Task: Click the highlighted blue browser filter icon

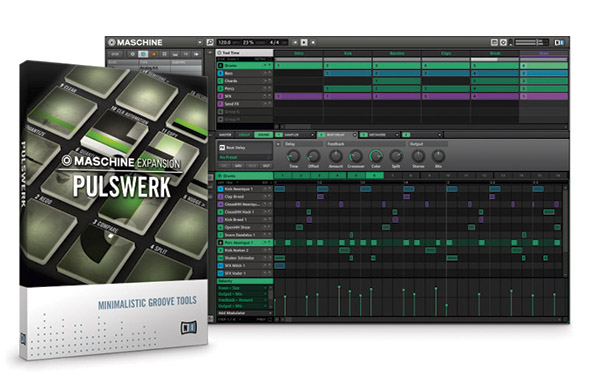Action: pos(143,54)
